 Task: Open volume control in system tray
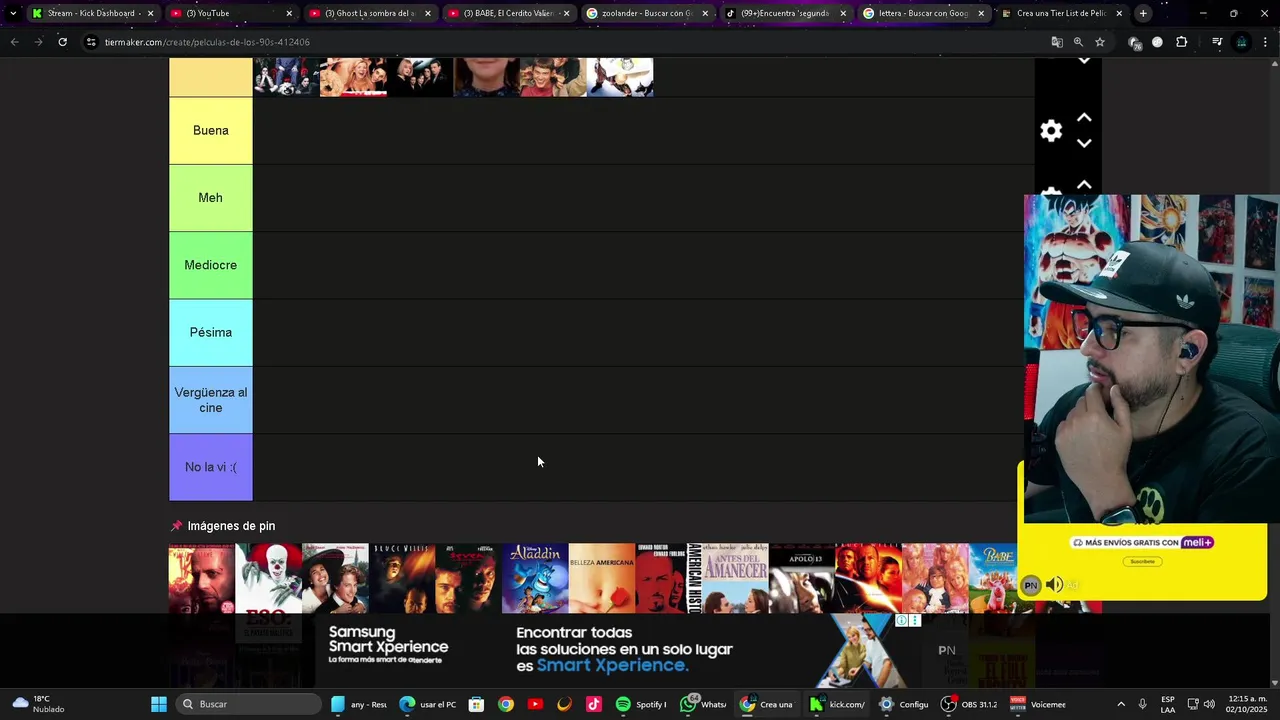coord(1209,704)
